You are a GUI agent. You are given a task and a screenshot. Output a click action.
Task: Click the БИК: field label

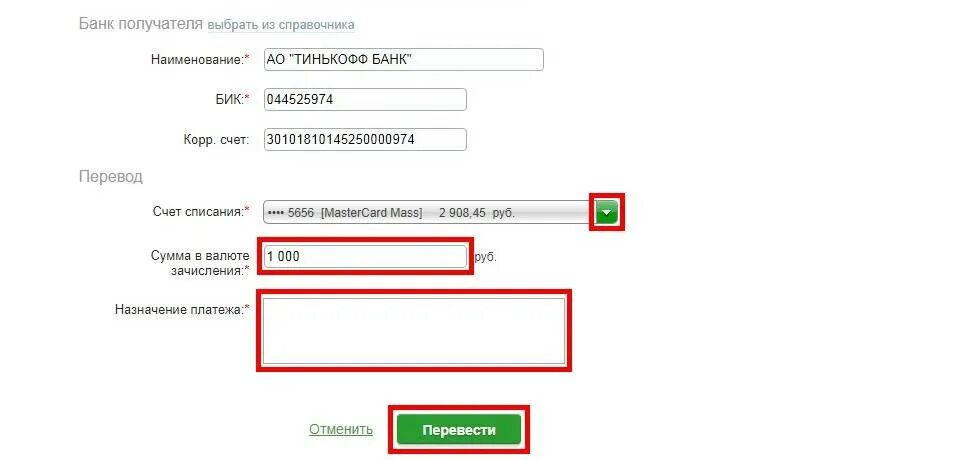tap(234, 100)
